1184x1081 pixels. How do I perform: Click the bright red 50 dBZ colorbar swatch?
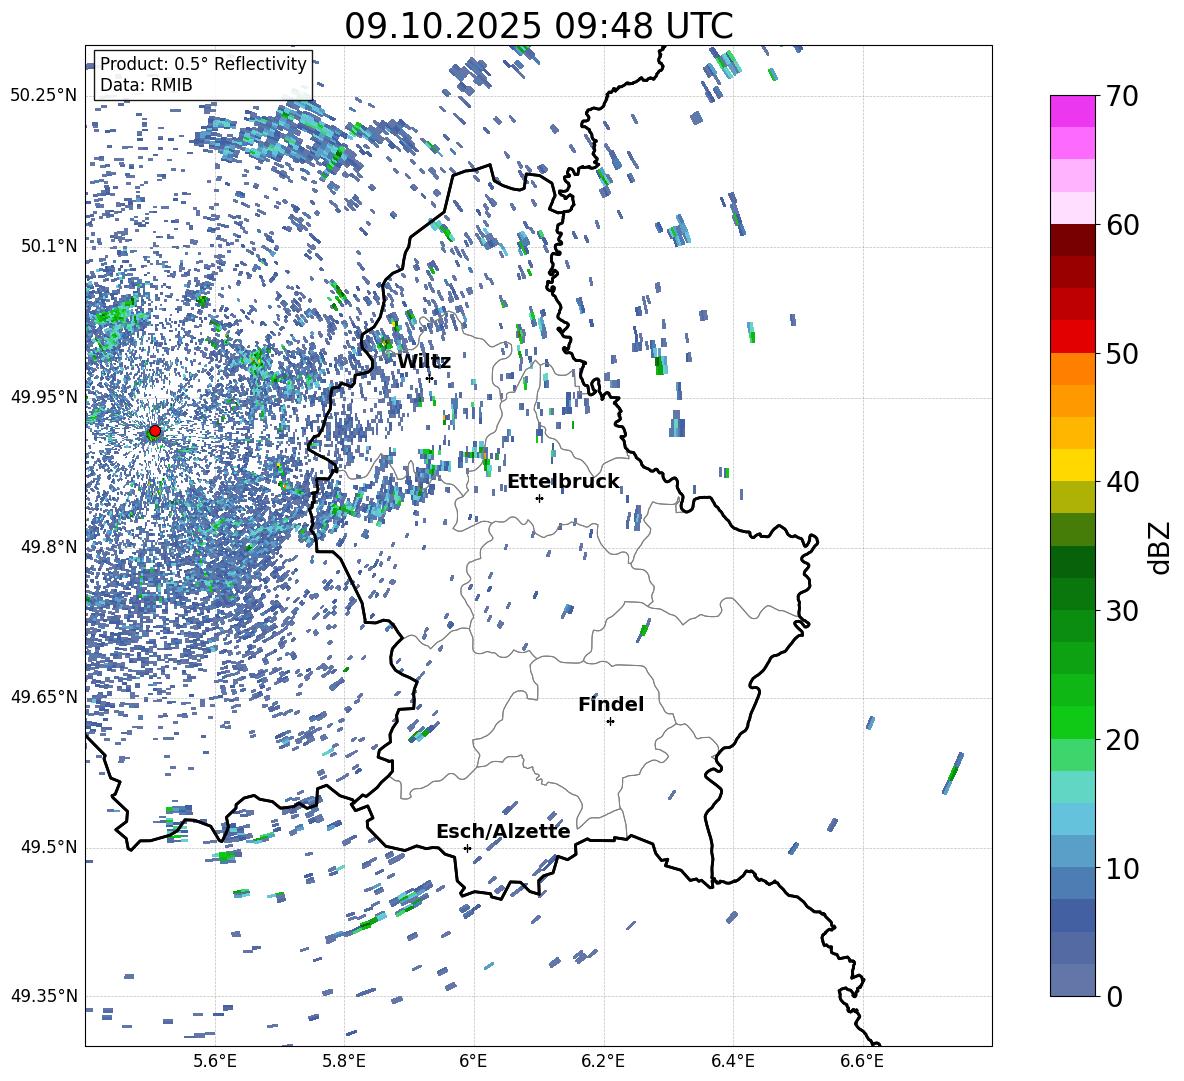point(1072,337)
